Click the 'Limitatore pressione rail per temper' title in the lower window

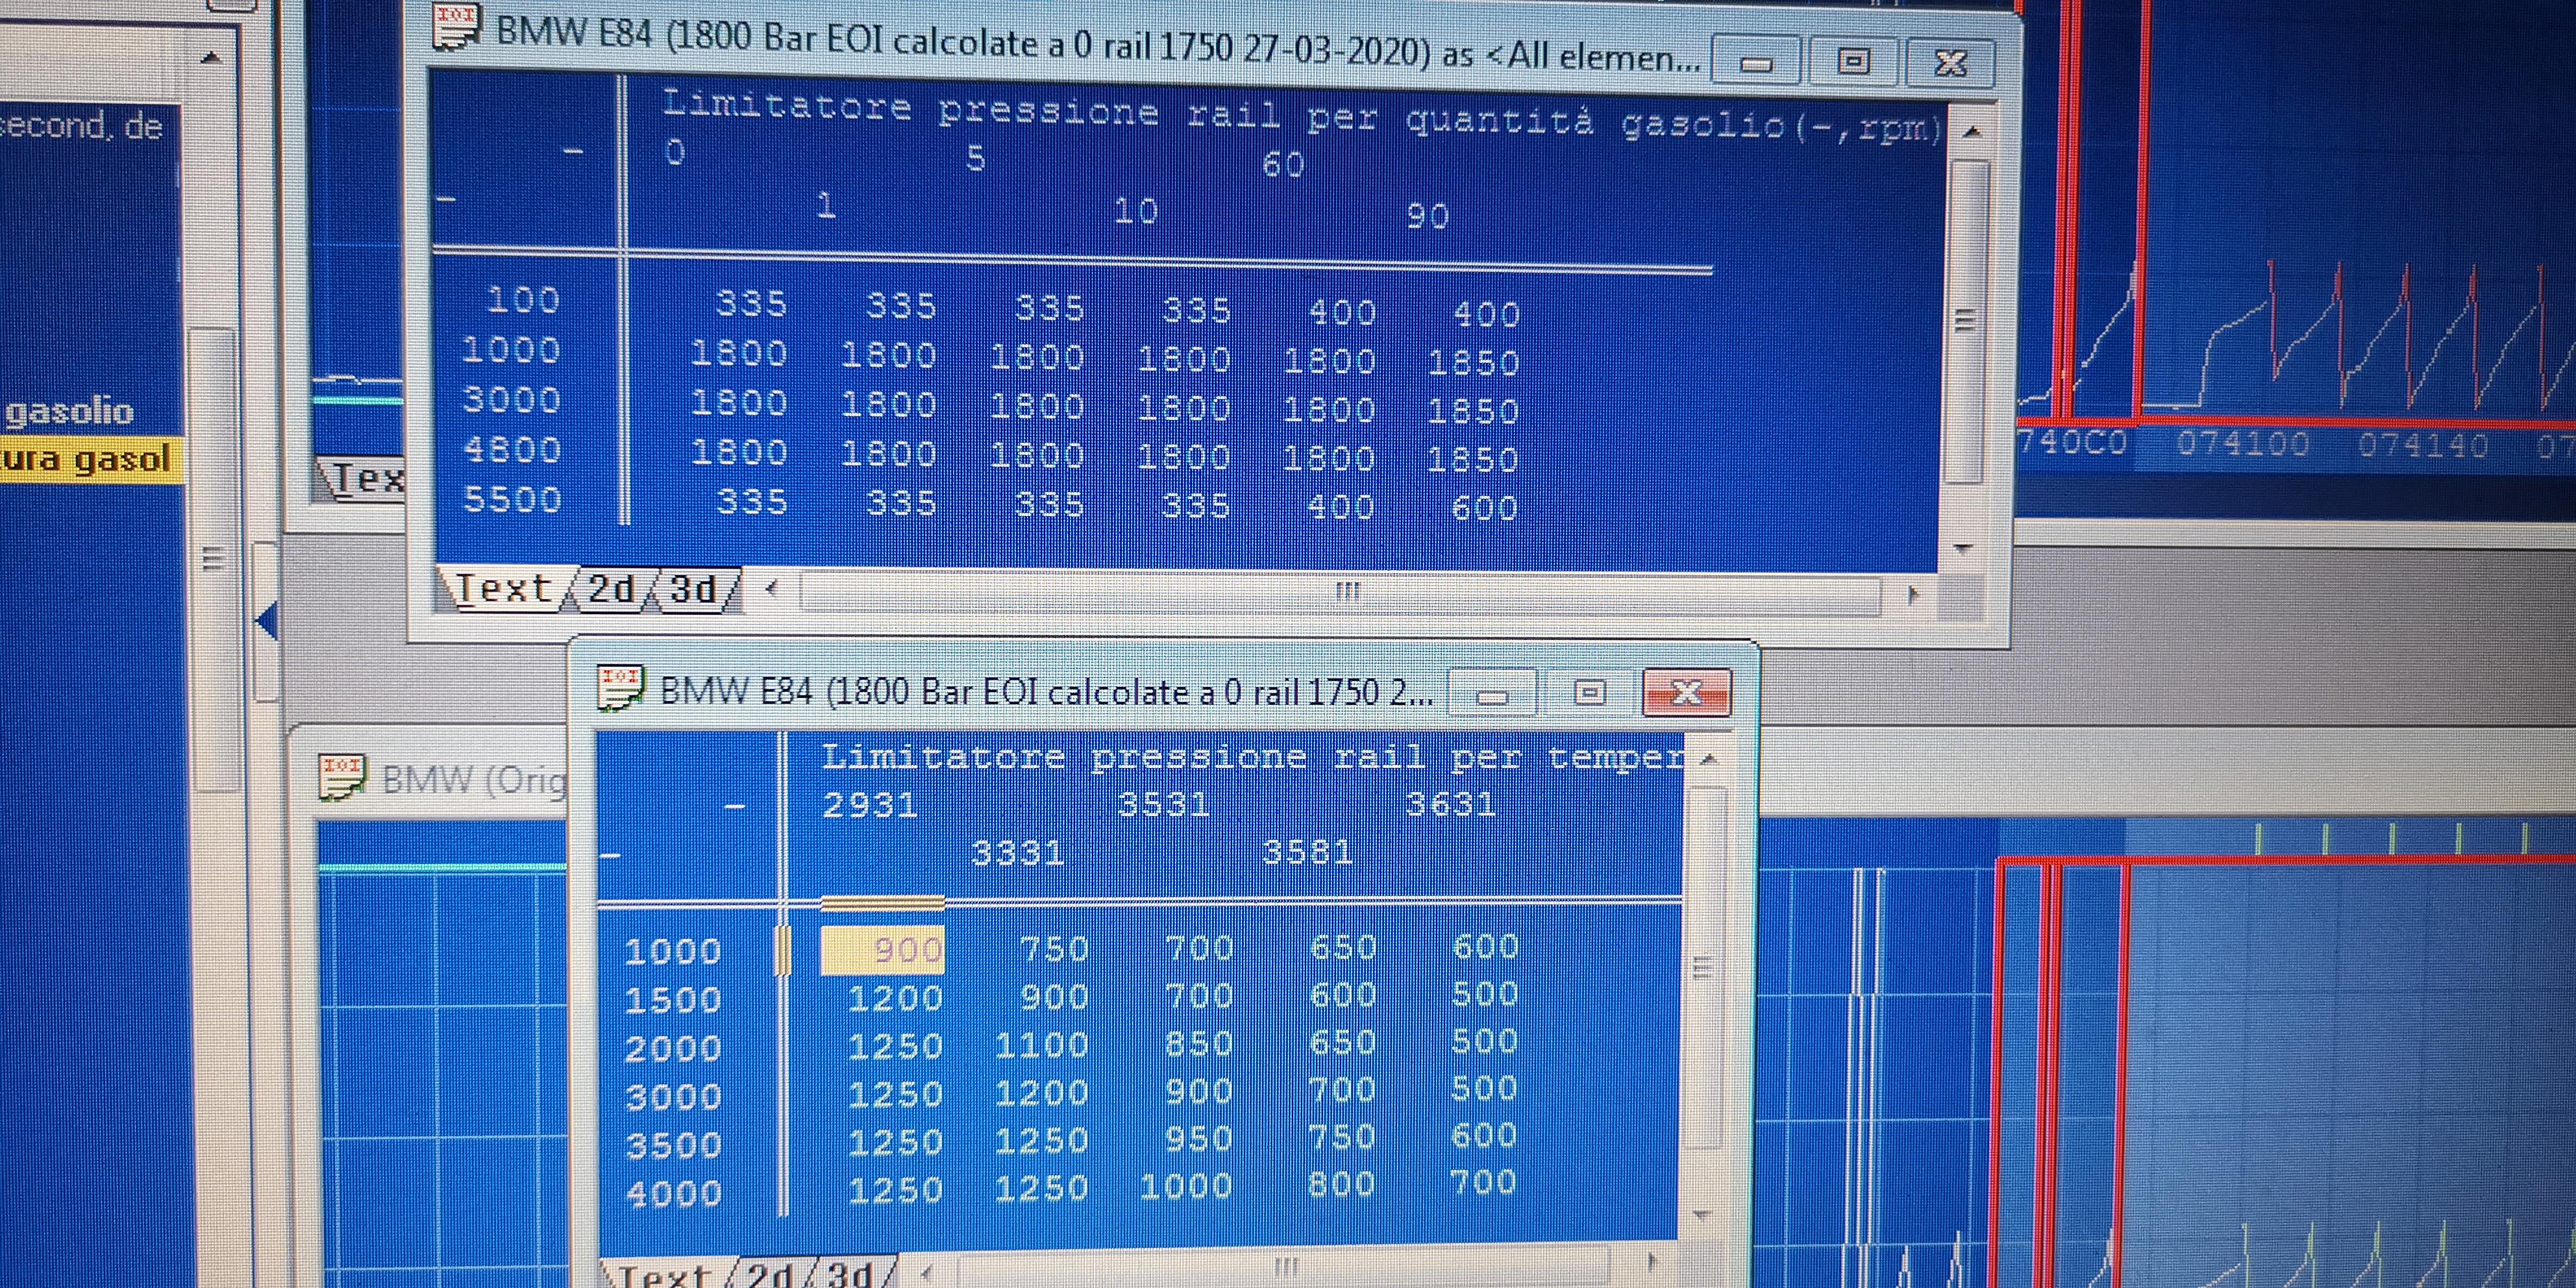pos(1252,757)
